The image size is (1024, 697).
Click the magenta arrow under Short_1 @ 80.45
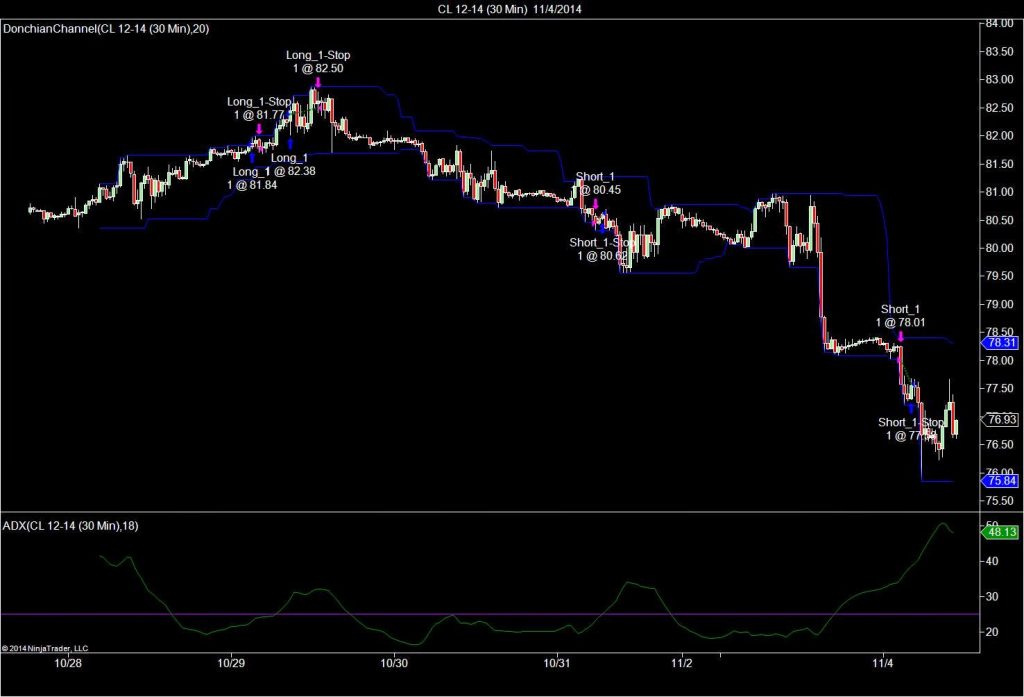[596, 204]
